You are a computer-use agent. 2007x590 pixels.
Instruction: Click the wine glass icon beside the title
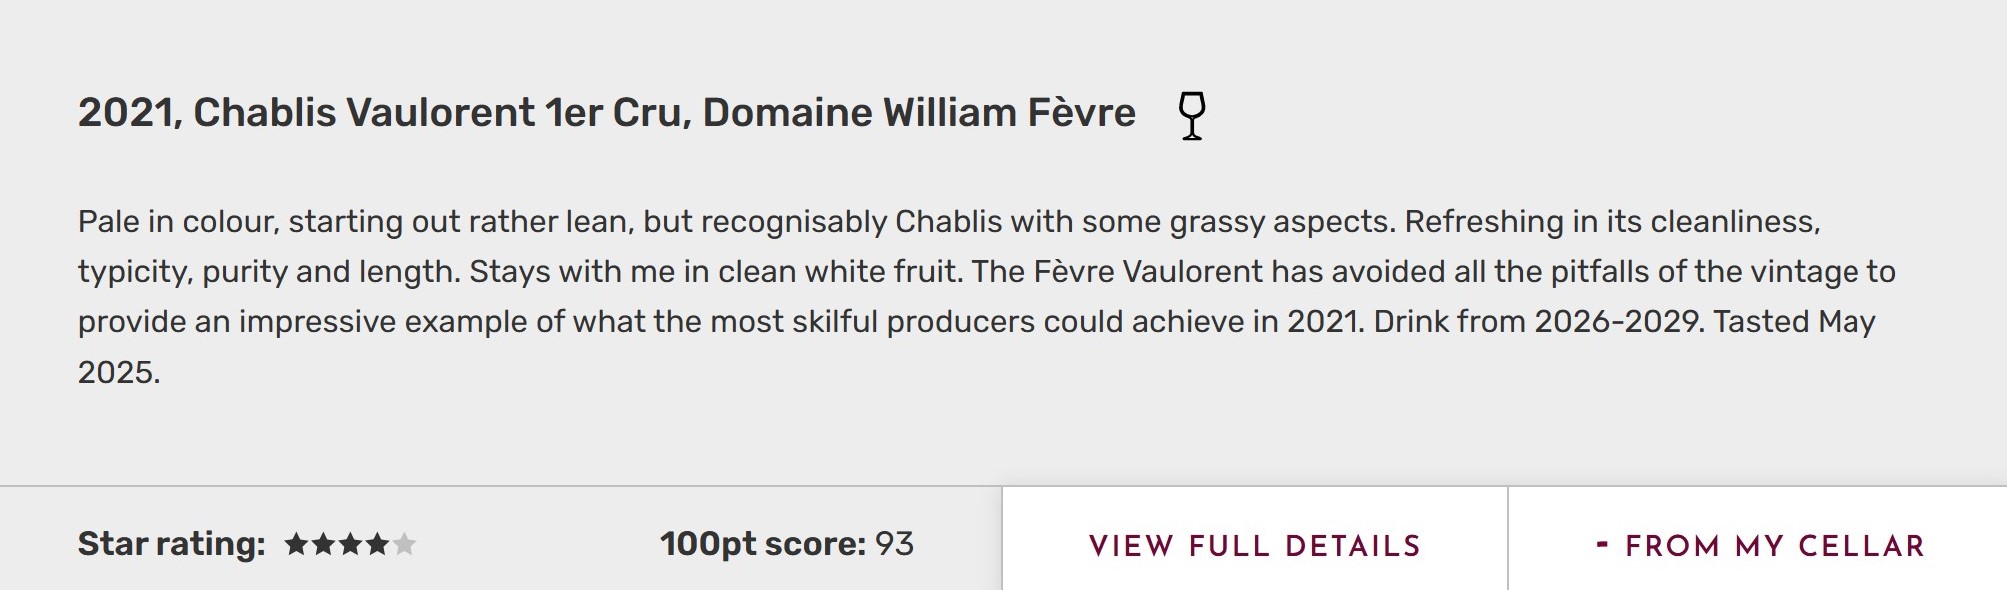coord(1191,115)
